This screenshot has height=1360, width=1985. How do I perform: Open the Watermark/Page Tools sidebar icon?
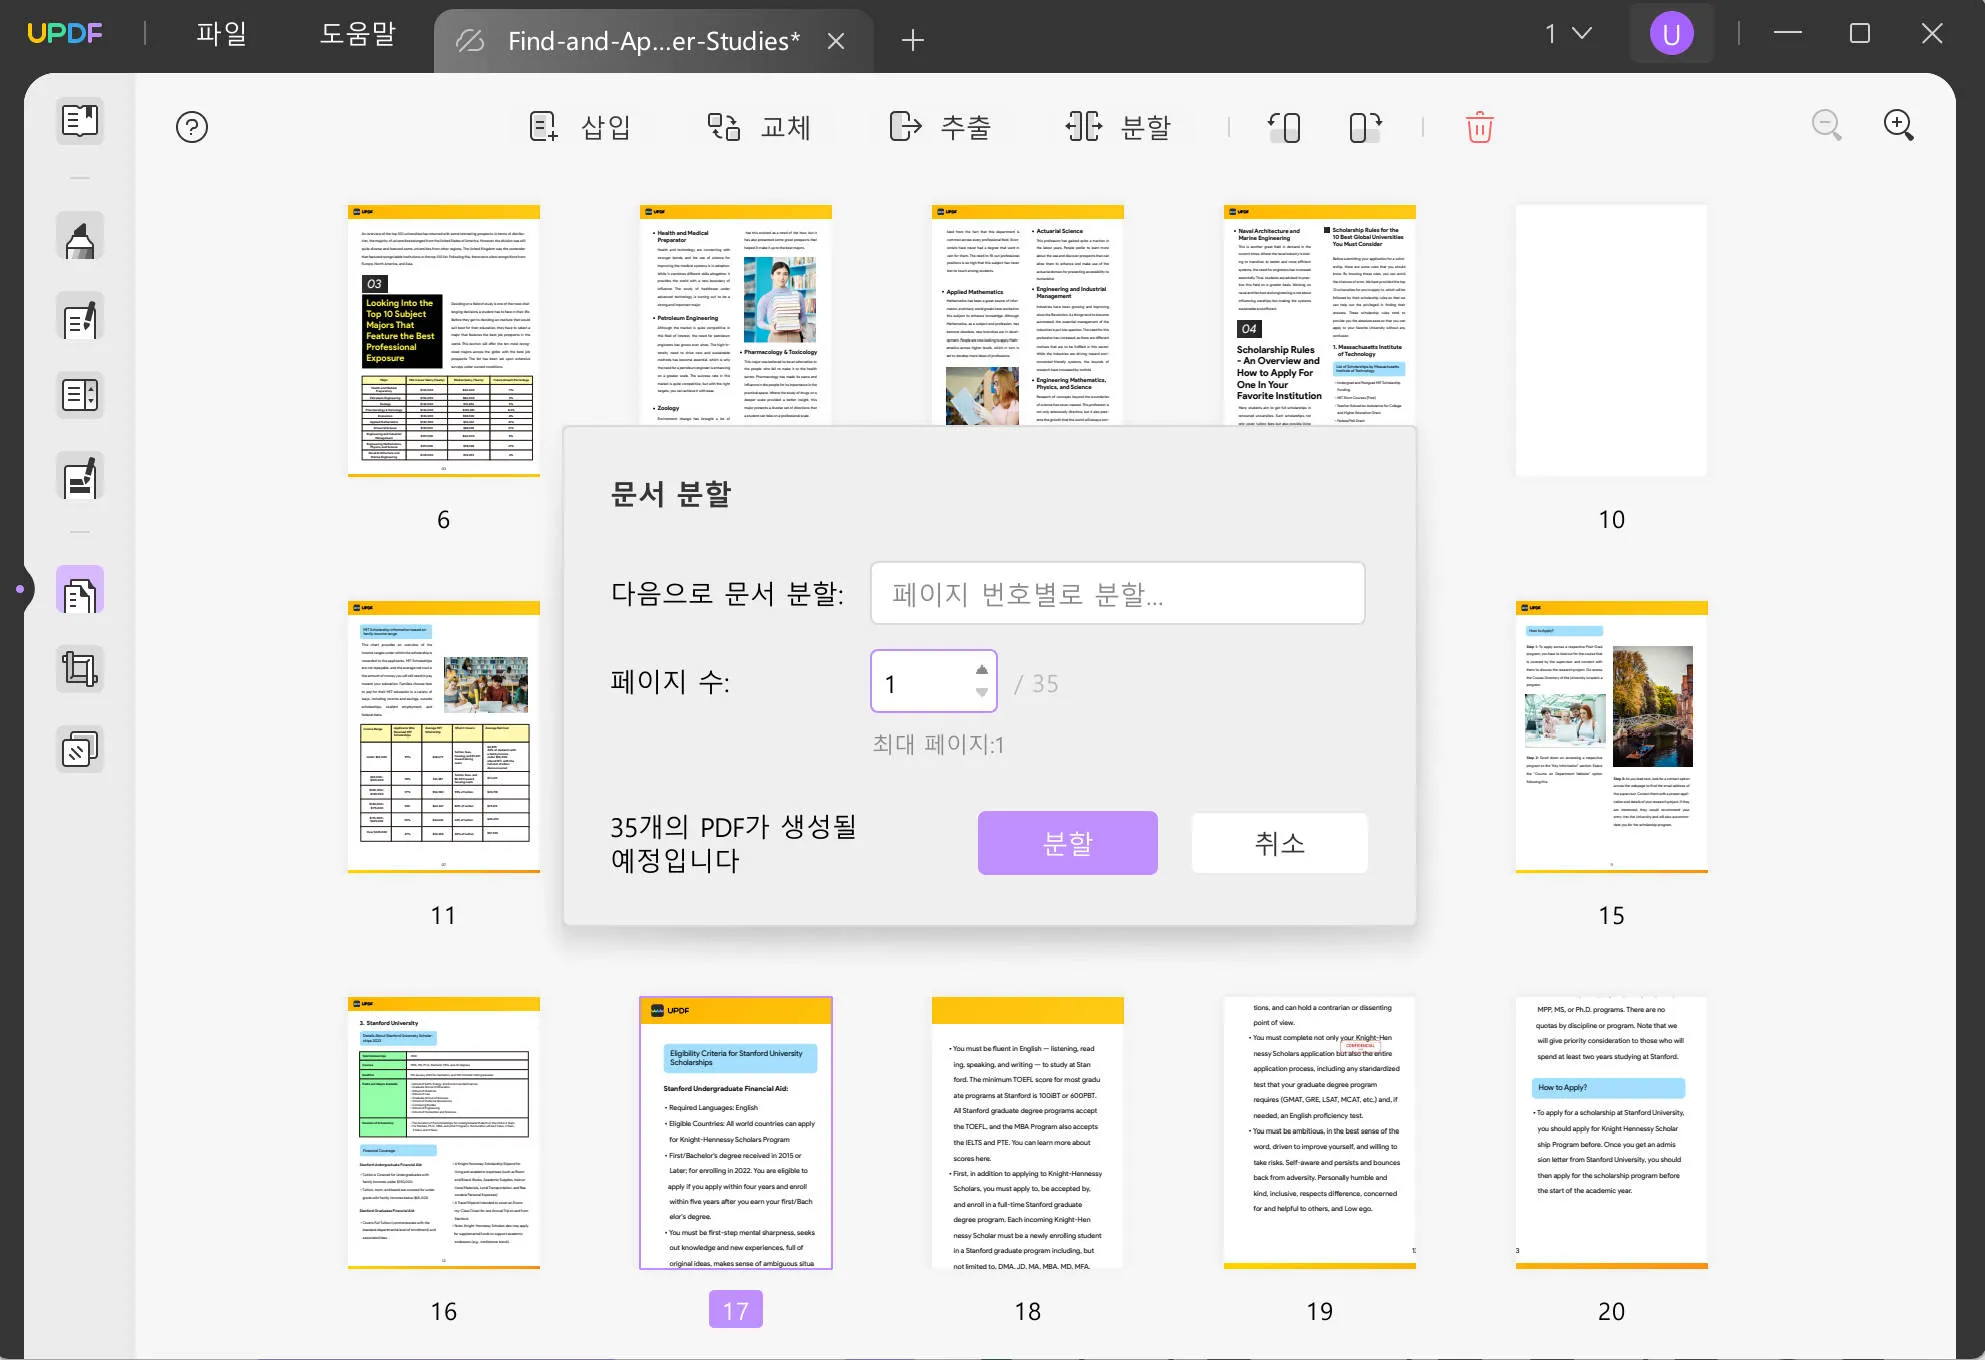tap(80, 749)
